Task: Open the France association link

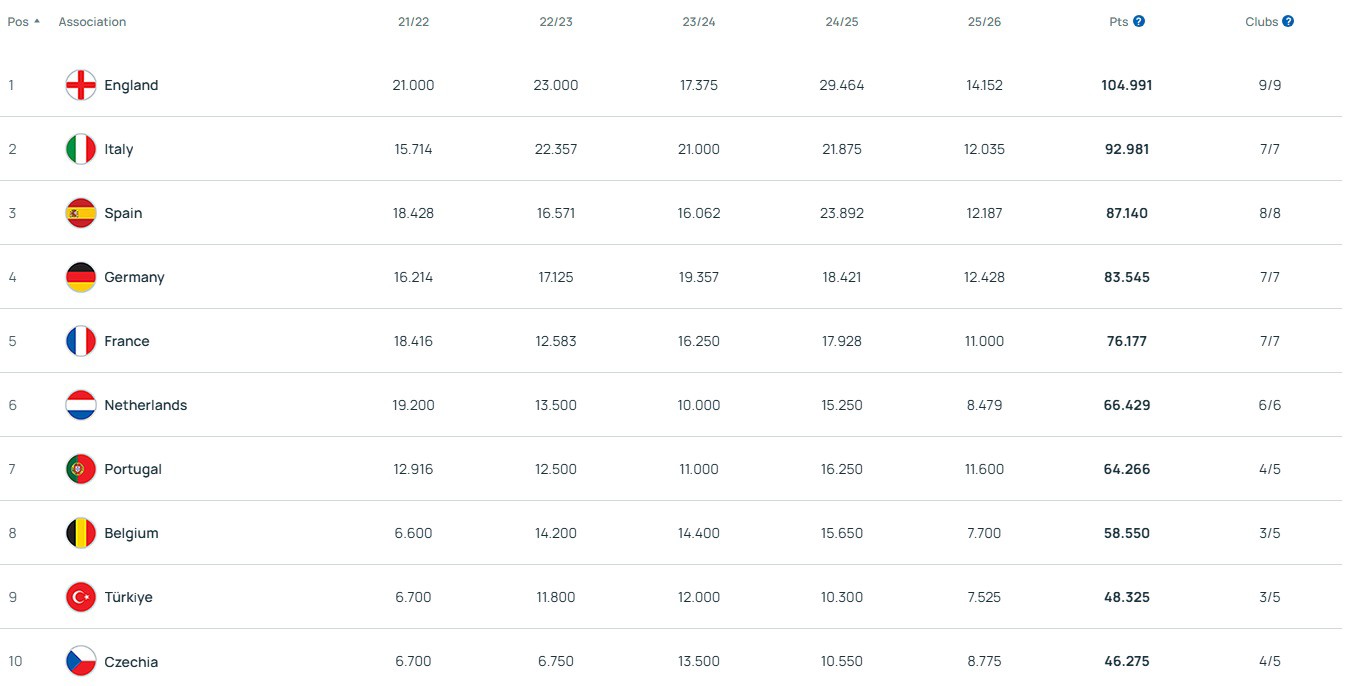Action: tap(127, 341)
